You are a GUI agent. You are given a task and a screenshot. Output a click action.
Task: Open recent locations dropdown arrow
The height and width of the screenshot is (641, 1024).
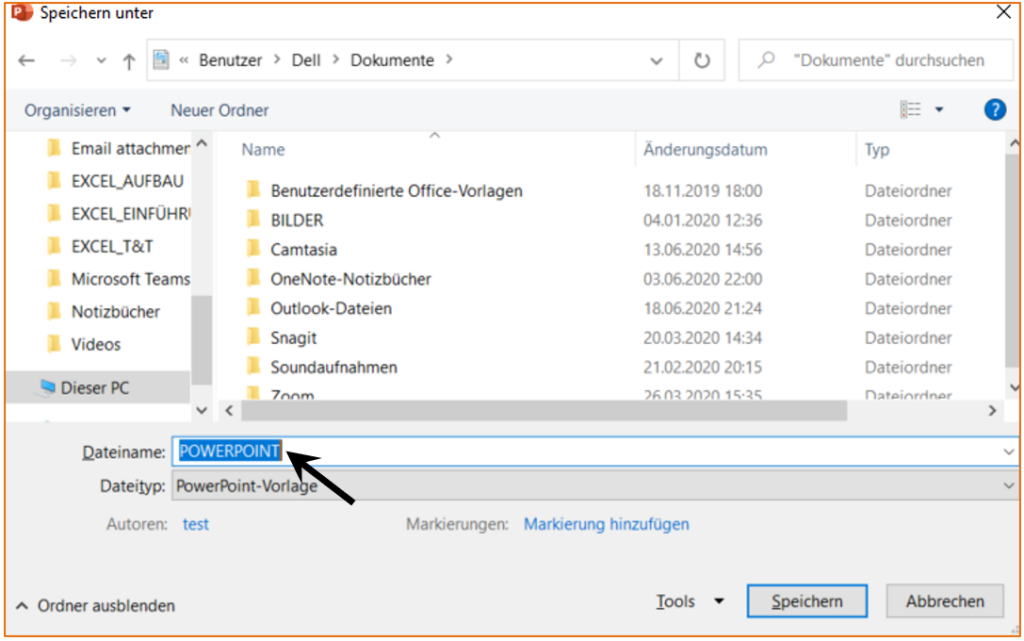click(101, 61)
